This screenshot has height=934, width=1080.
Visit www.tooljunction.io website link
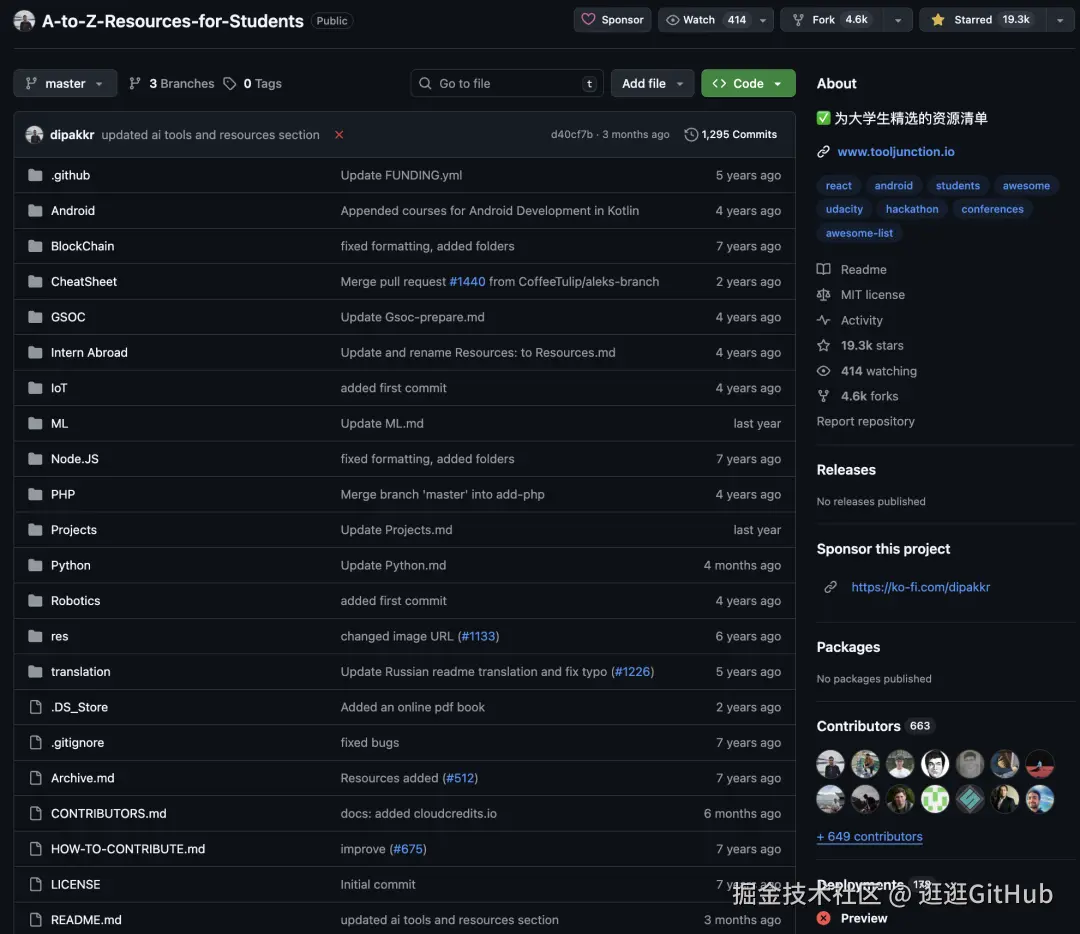coord(895,152)
